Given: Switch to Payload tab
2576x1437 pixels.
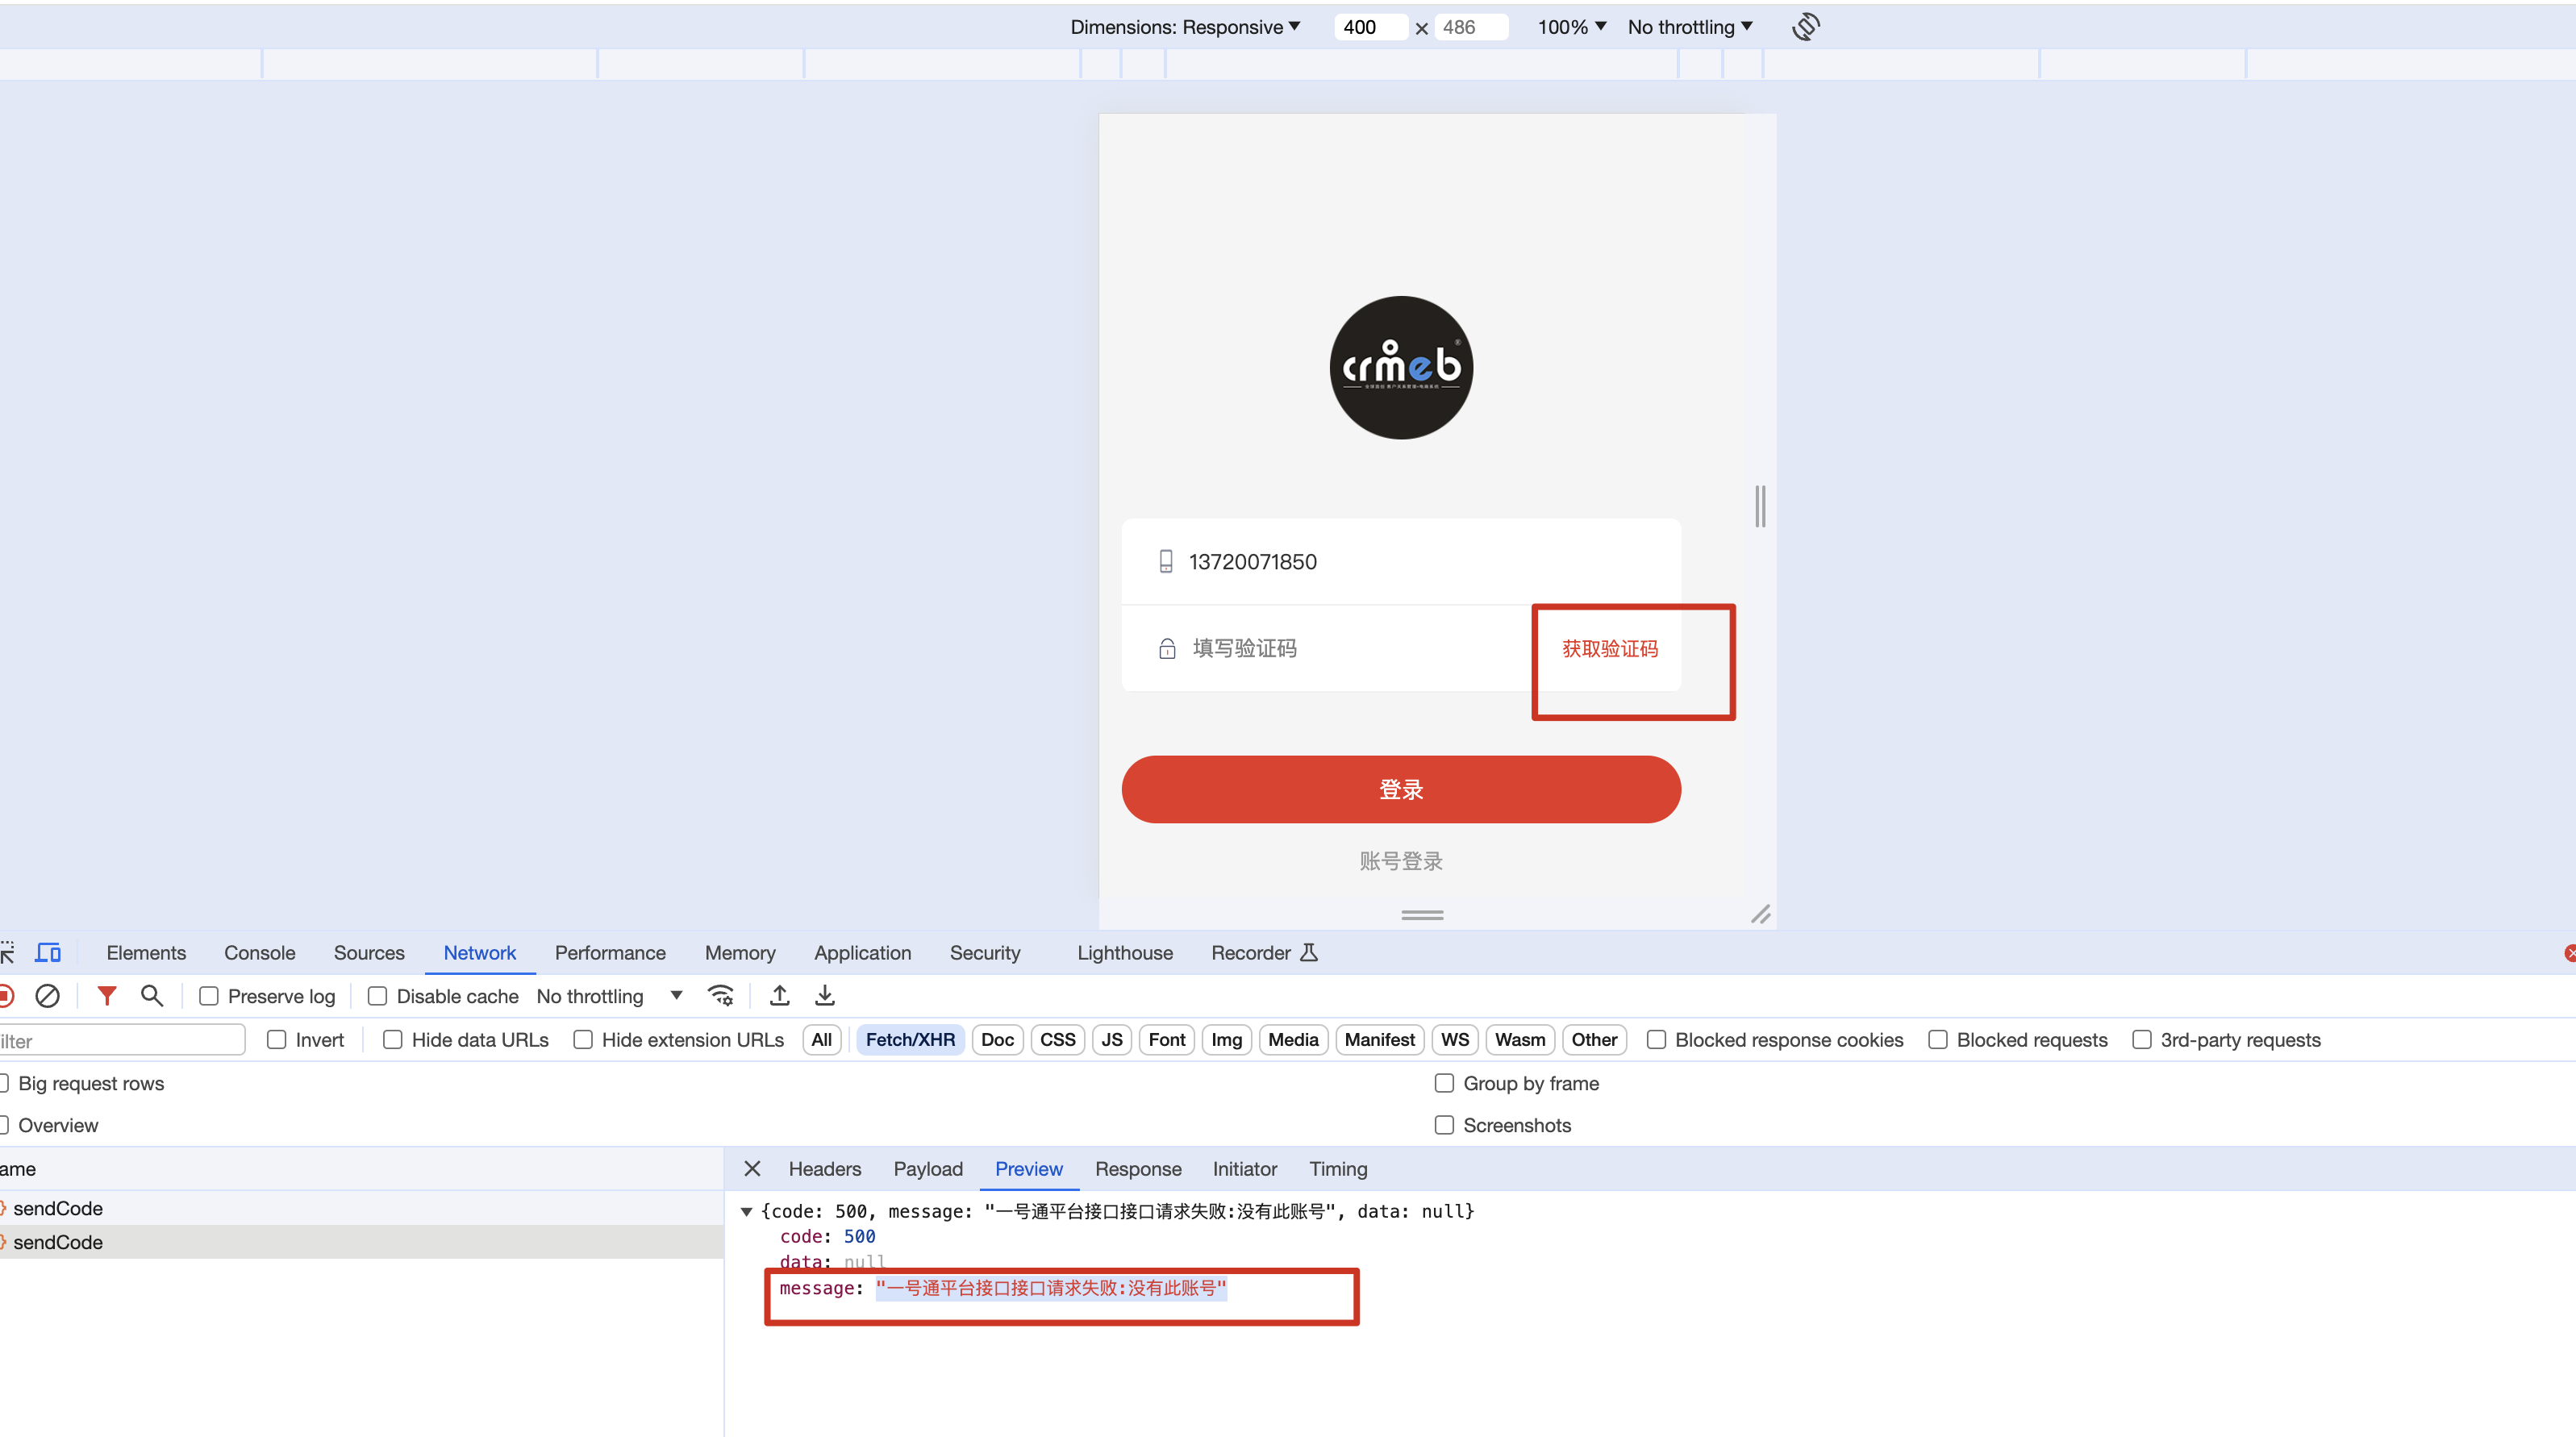Looking at the screenshot, I should pos(928,1168).
